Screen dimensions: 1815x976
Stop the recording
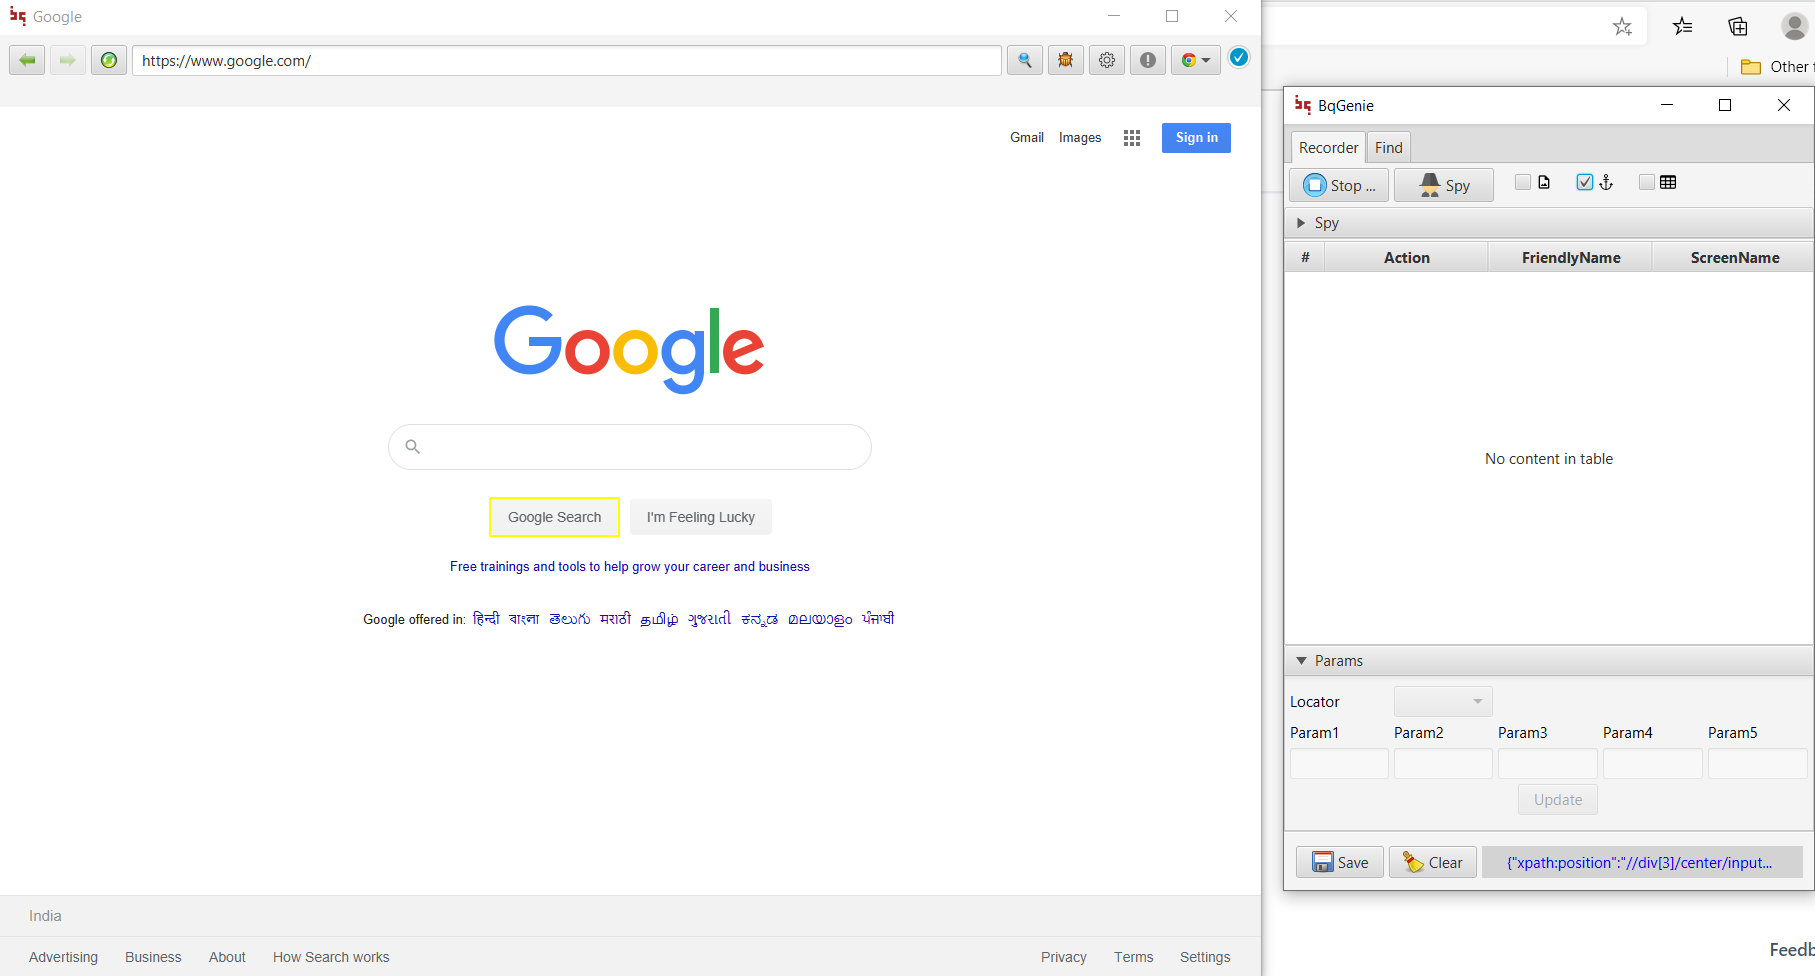(1339, 185)
